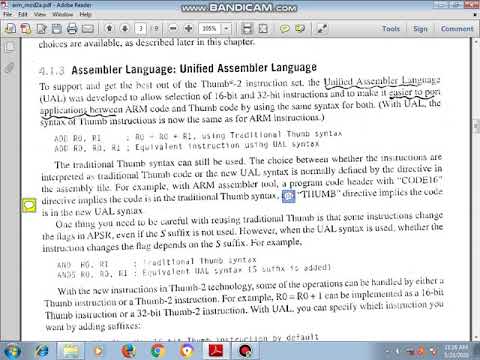Open the email envelope icon

pyautogui.click(x=88, y=29)
